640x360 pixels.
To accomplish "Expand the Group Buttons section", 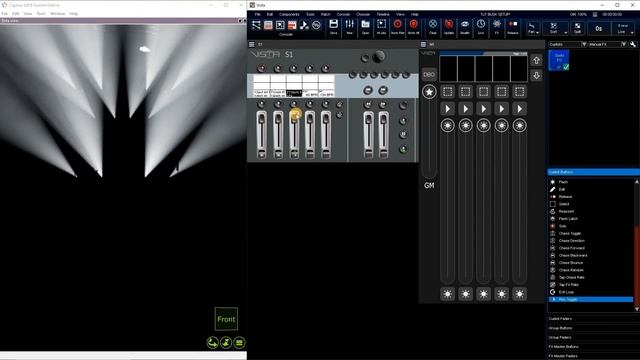I will click(x=593, y=328).
